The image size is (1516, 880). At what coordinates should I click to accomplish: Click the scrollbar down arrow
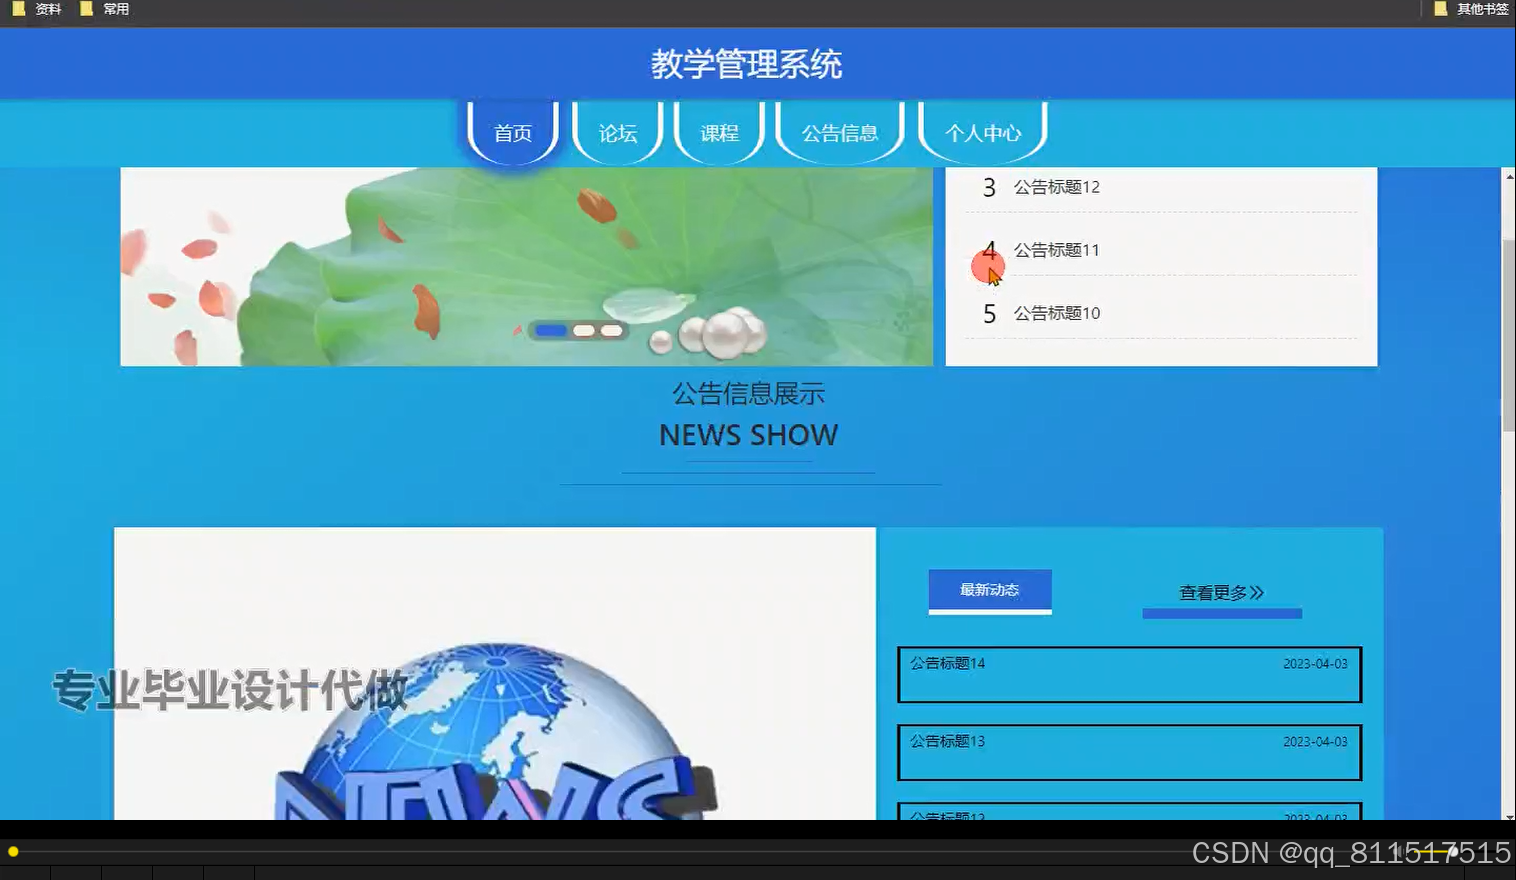(x=1507, y=815)
